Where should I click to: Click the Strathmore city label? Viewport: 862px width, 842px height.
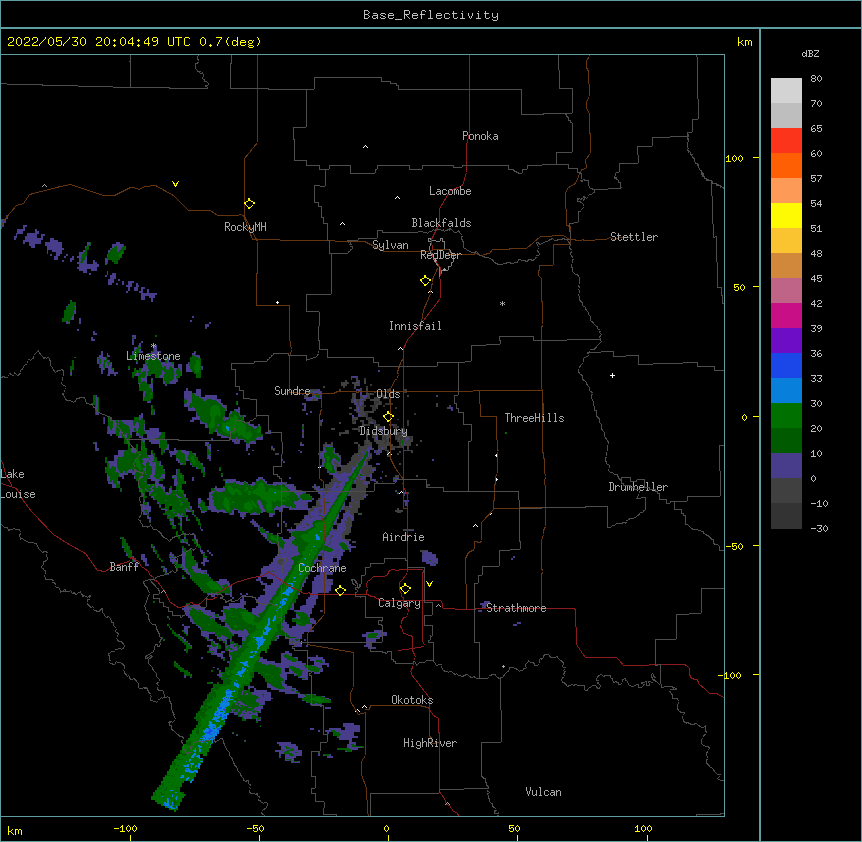516,608
